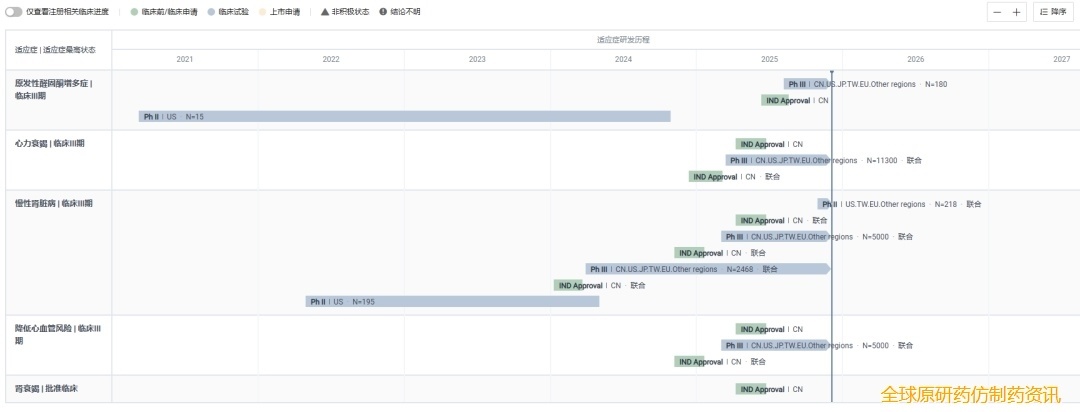Open the 慢性肾脏病 临床III期 indication row
Screen dimensions: 1080x412
tap(54, 204)
